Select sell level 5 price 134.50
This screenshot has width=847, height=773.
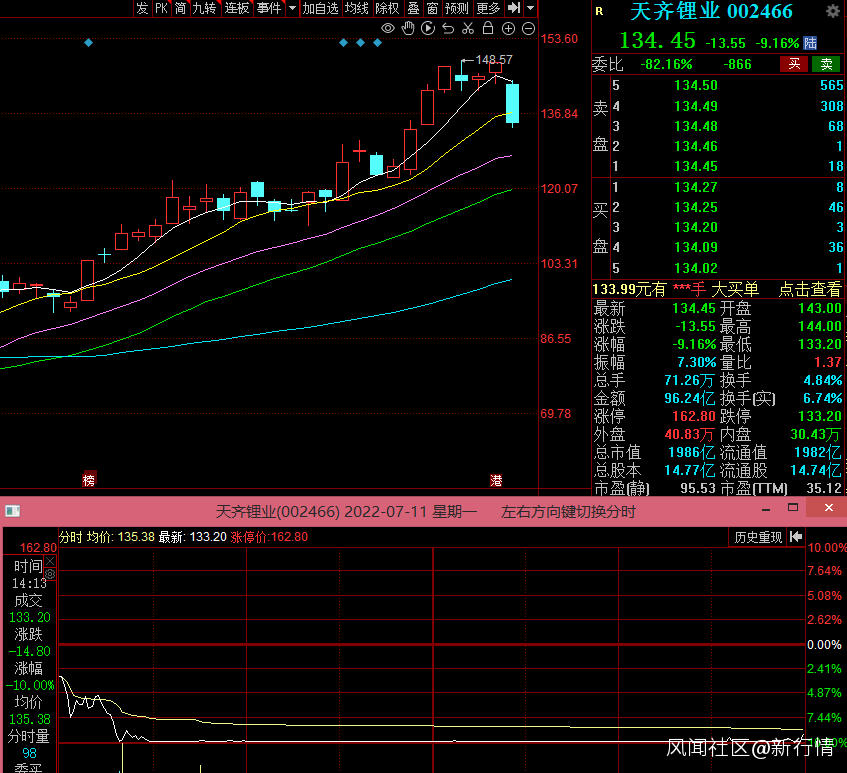(x=696, y=85)
